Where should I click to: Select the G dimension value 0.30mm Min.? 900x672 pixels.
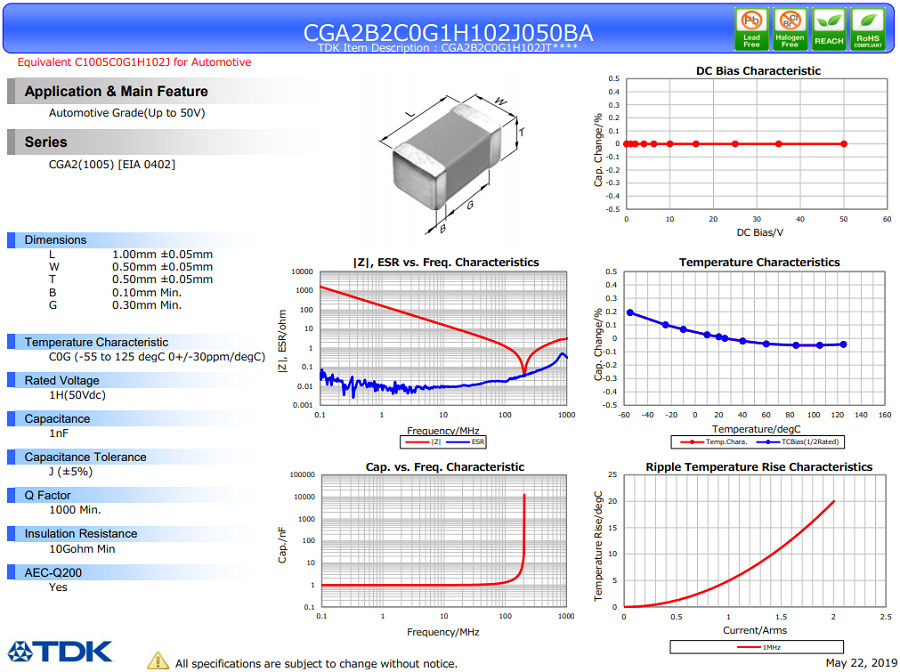[x=146, y=305]
